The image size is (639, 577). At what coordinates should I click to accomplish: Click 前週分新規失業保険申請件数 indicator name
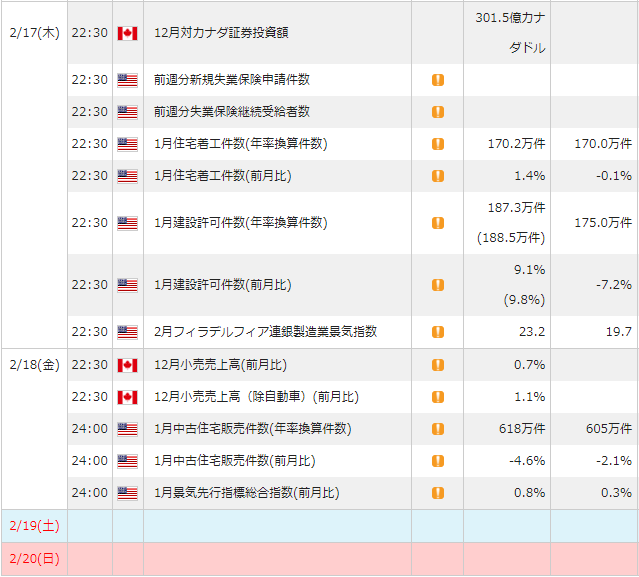(232, 79)
